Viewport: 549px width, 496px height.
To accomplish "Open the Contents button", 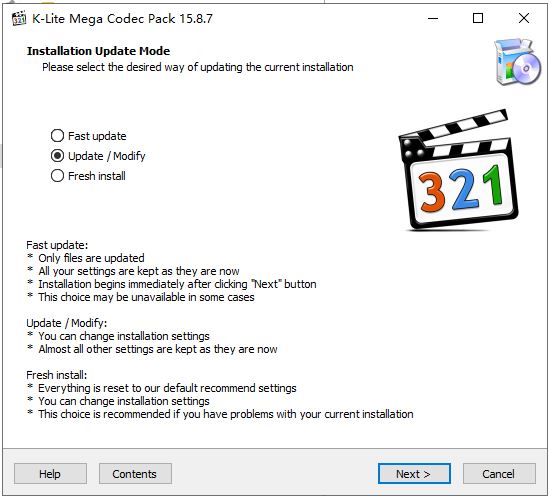I will tap(135, 474).
